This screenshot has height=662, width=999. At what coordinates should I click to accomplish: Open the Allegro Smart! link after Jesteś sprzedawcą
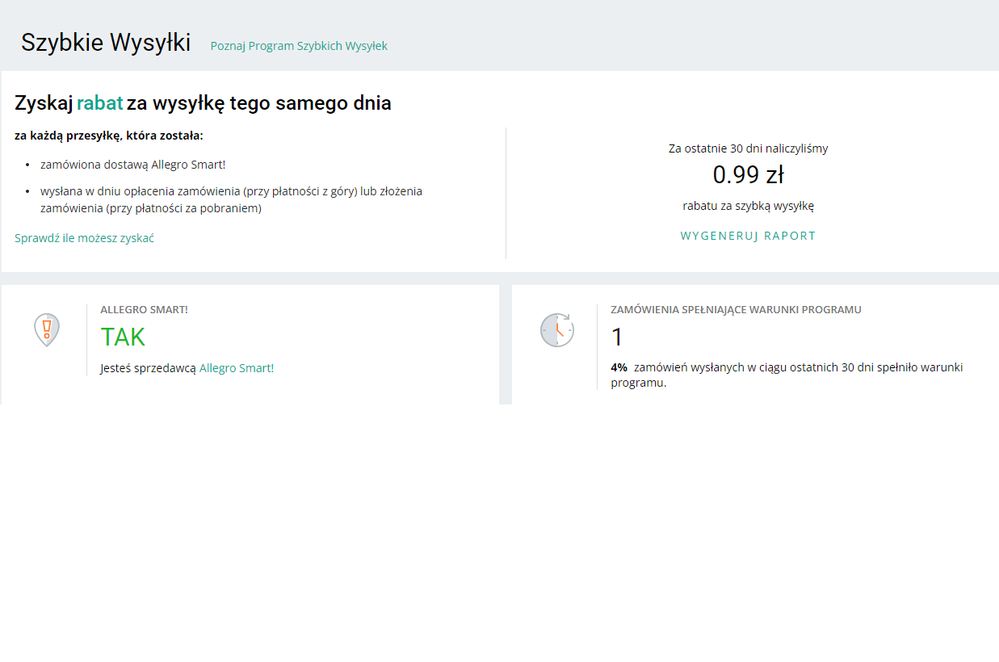(236, 368)
